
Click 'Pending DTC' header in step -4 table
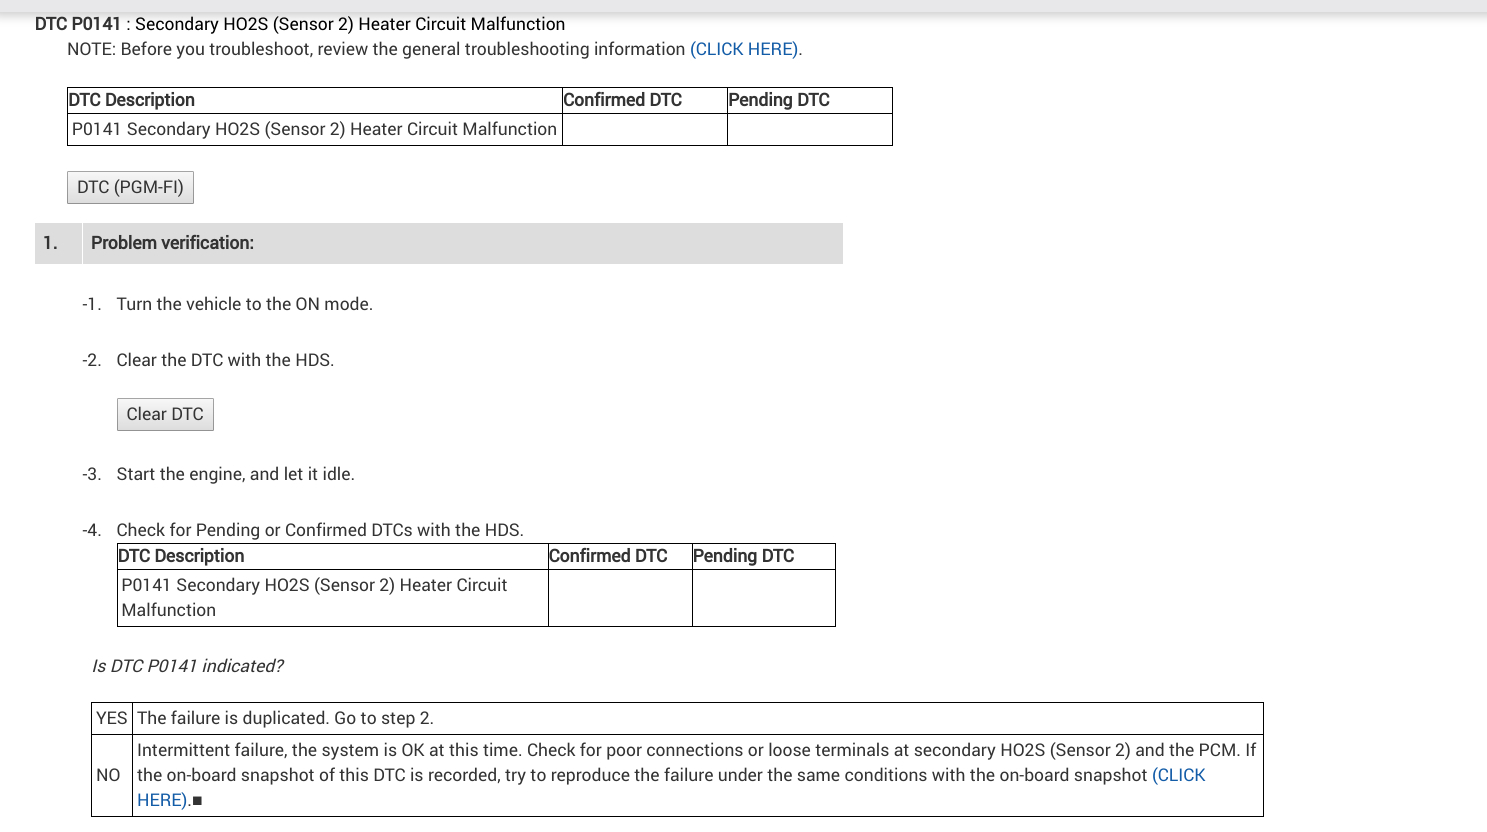point(763,556)
